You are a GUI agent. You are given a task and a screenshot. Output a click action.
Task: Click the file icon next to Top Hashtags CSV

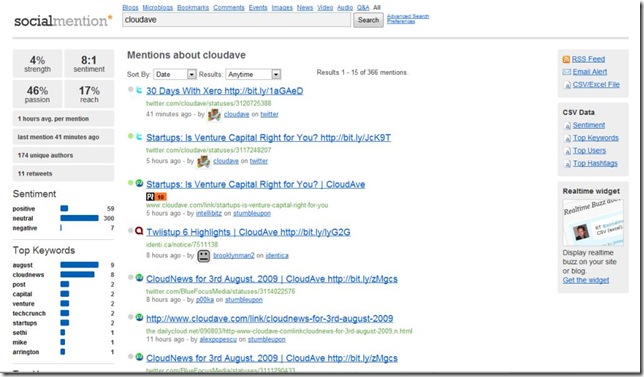[568, 164]
